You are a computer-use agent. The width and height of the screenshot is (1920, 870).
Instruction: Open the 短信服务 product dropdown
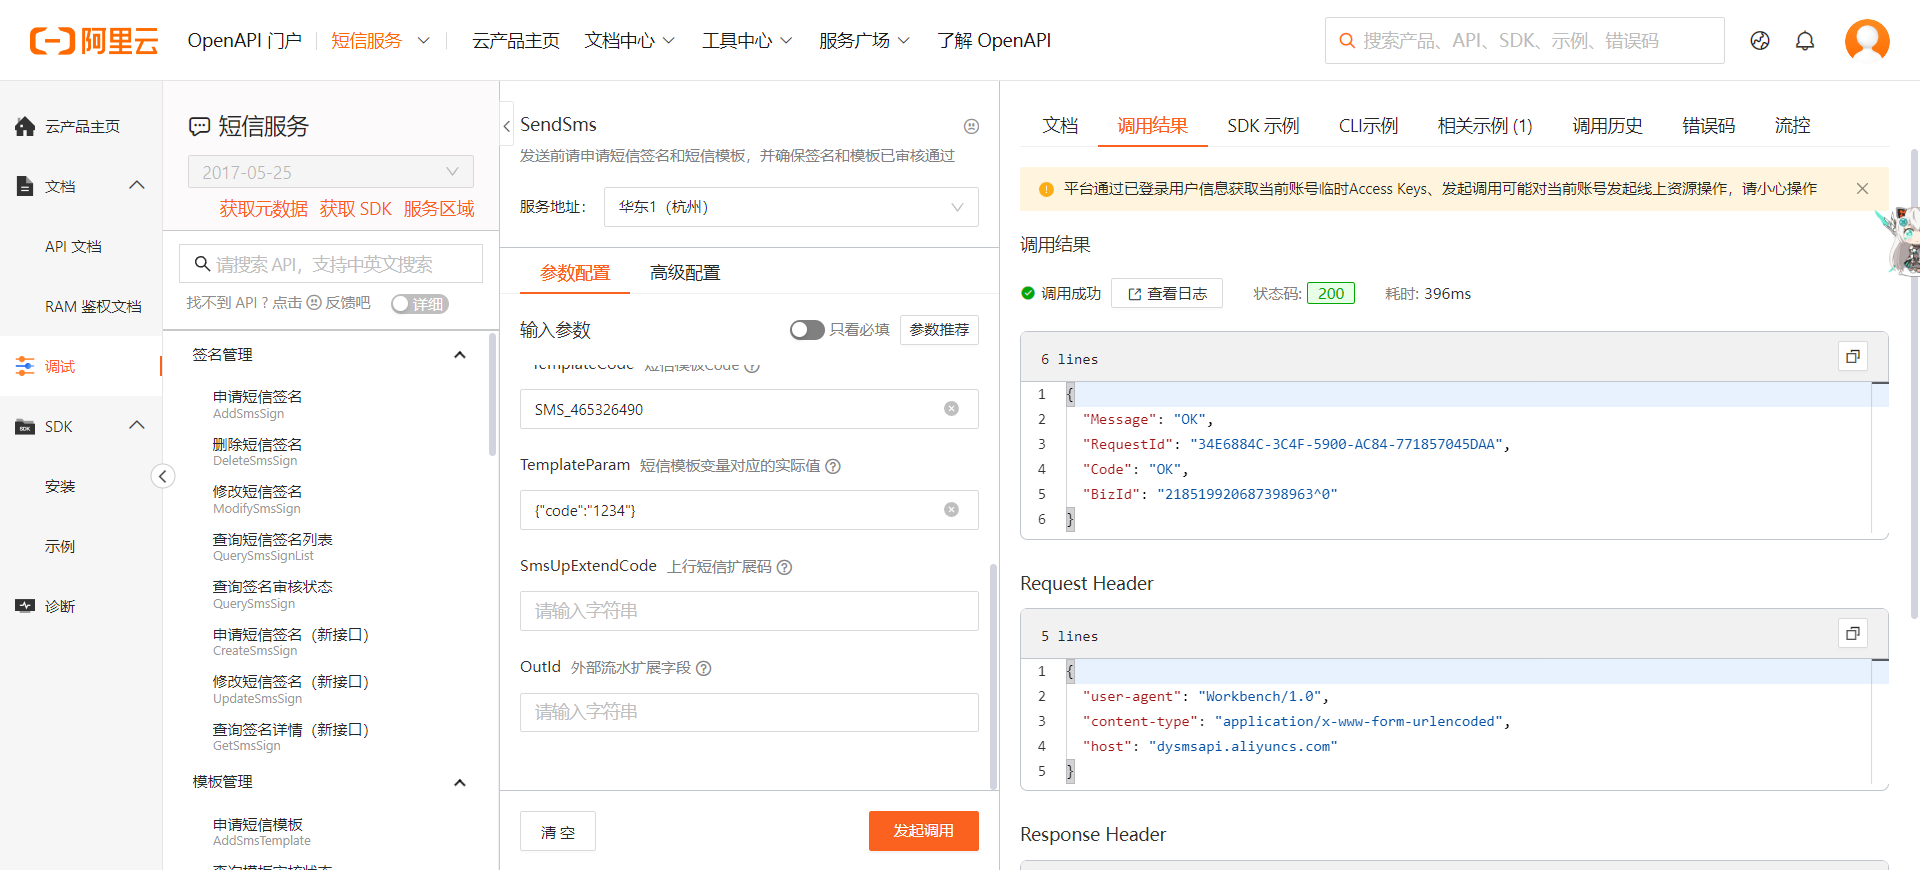click(x=380, y=41)
